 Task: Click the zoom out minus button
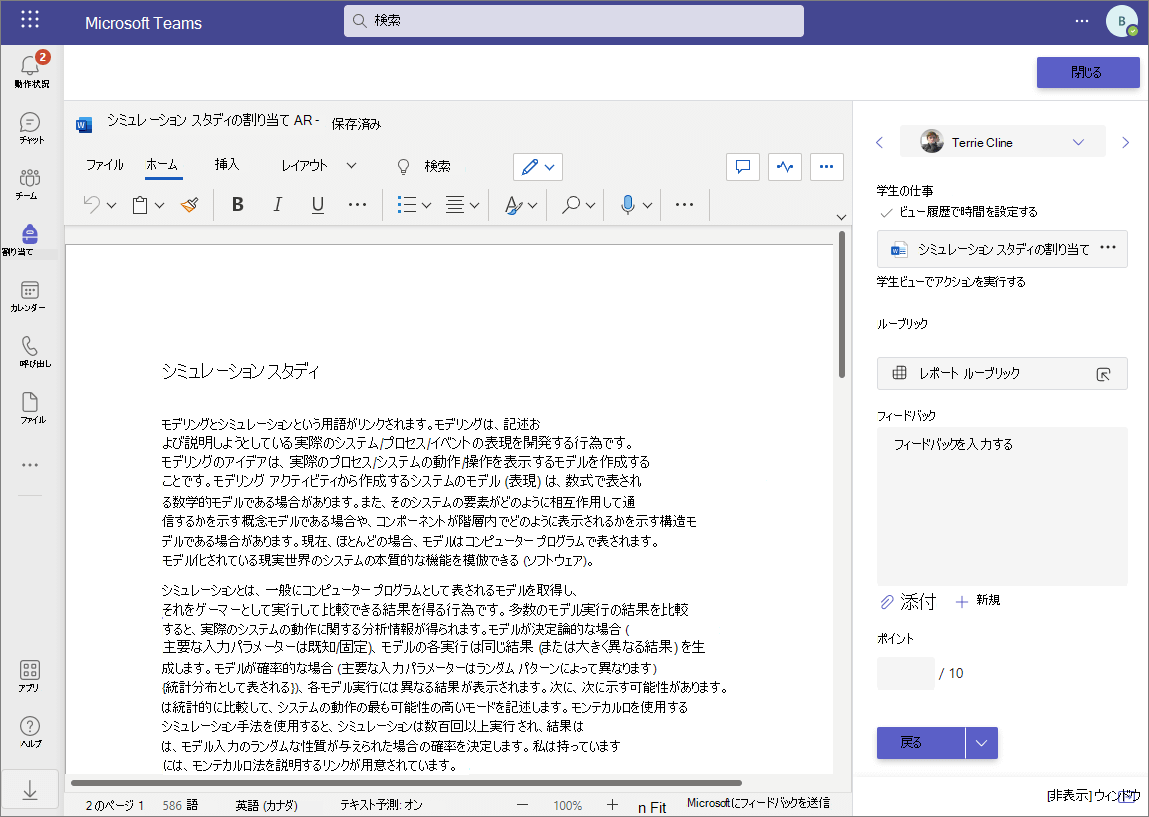(x=522, y=805)
